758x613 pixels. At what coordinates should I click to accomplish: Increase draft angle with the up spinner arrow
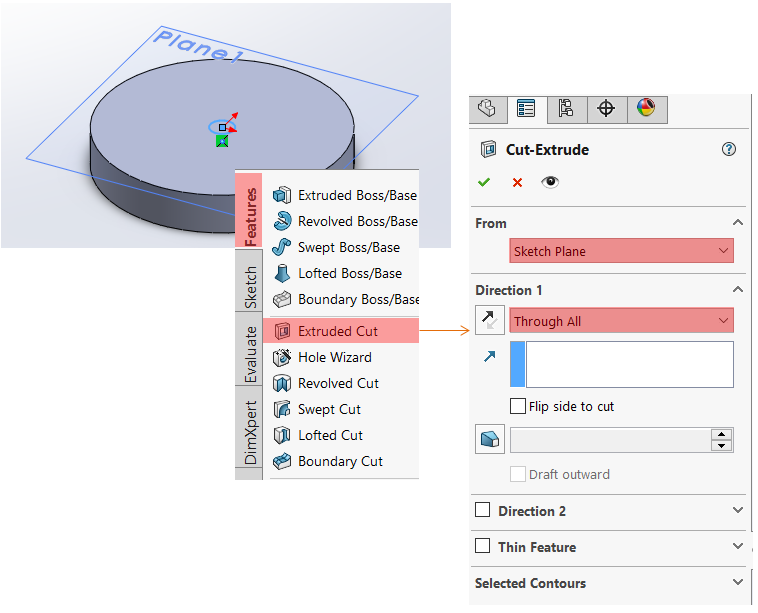[x=721, y=434]
